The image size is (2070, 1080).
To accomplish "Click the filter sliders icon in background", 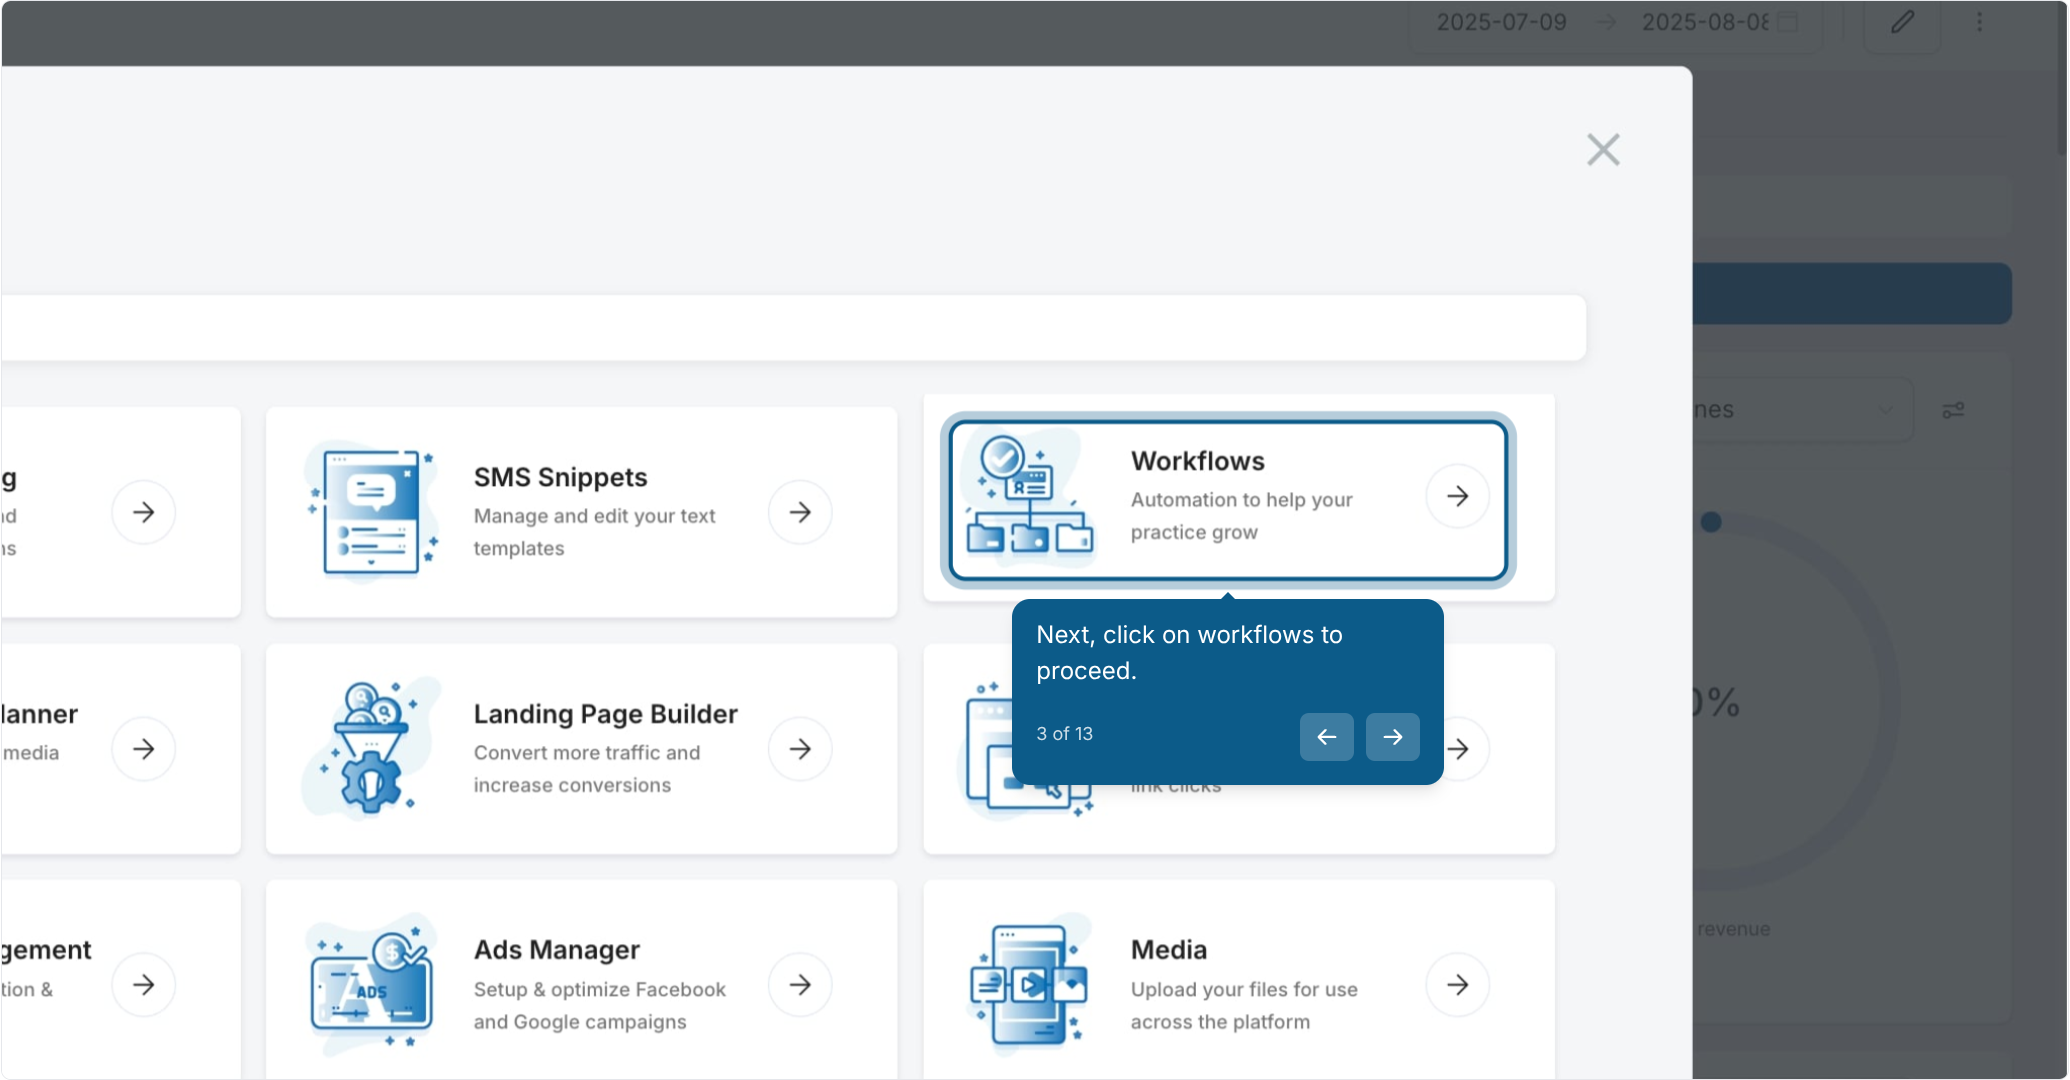I will (1953, 410).
